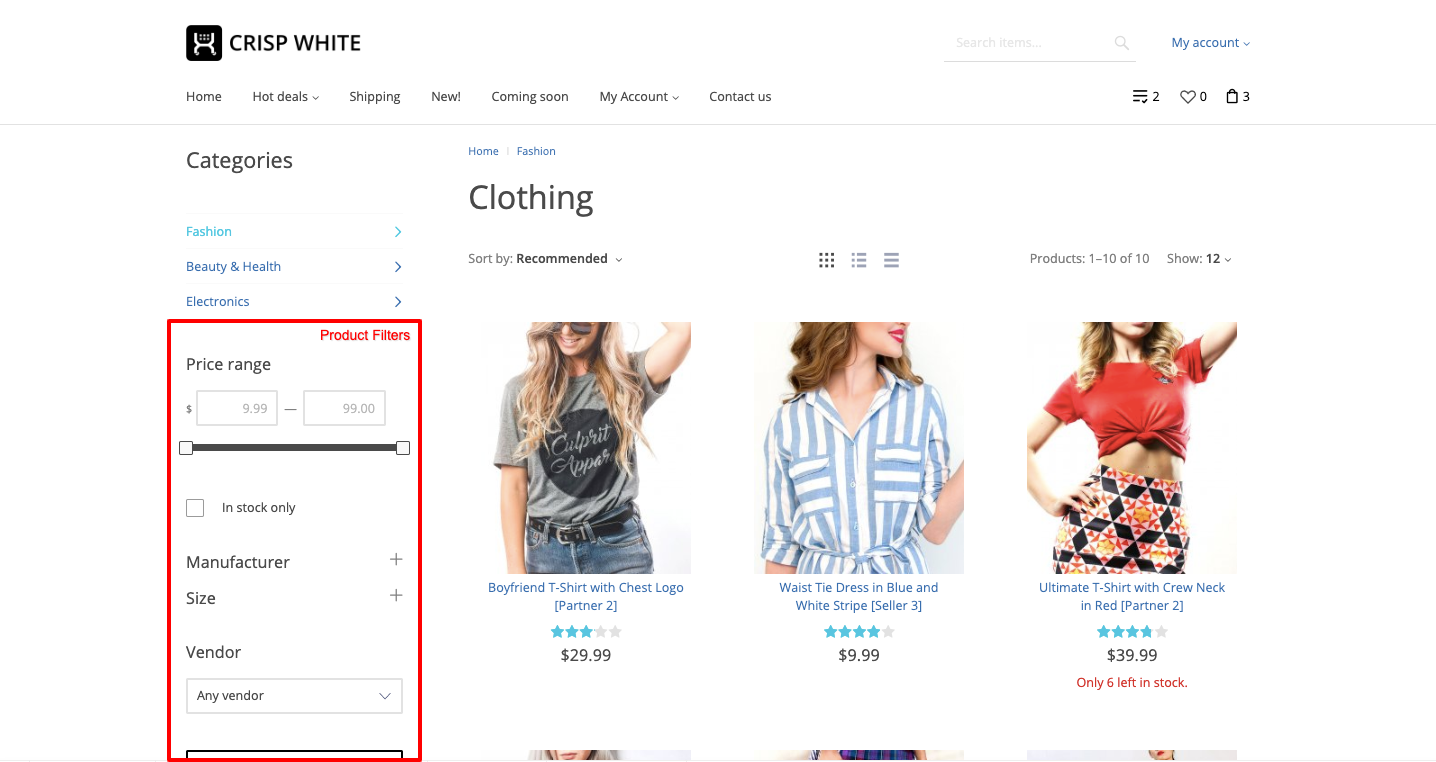Click the Crisp White cart logo icon
Image resolution: width=1436 pixels, height=762 pixels.
[x=204, y=43]
